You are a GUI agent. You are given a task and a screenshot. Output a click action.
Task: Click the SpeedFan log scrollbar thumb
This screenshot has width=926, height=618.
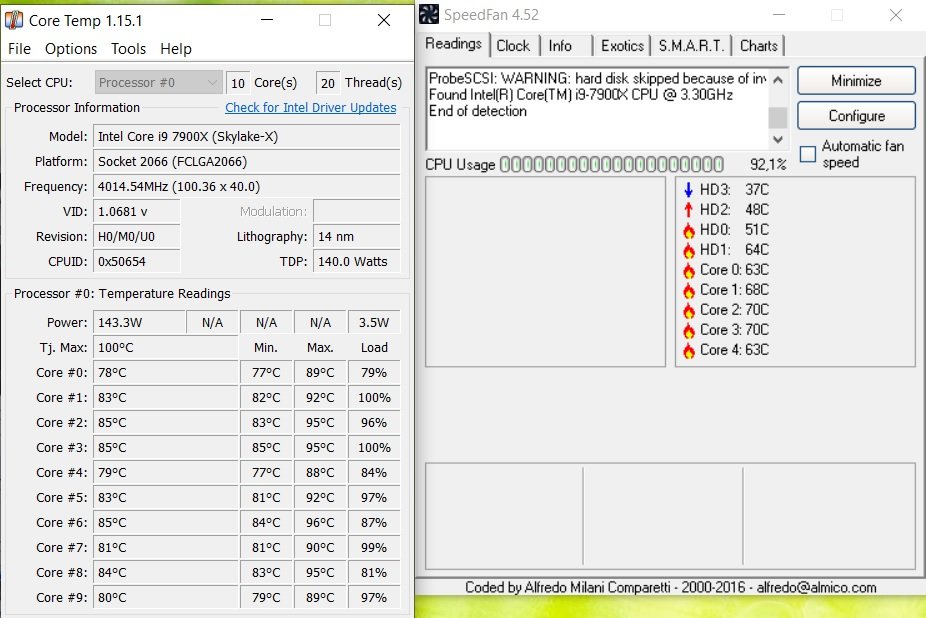(x=778, y=117)
